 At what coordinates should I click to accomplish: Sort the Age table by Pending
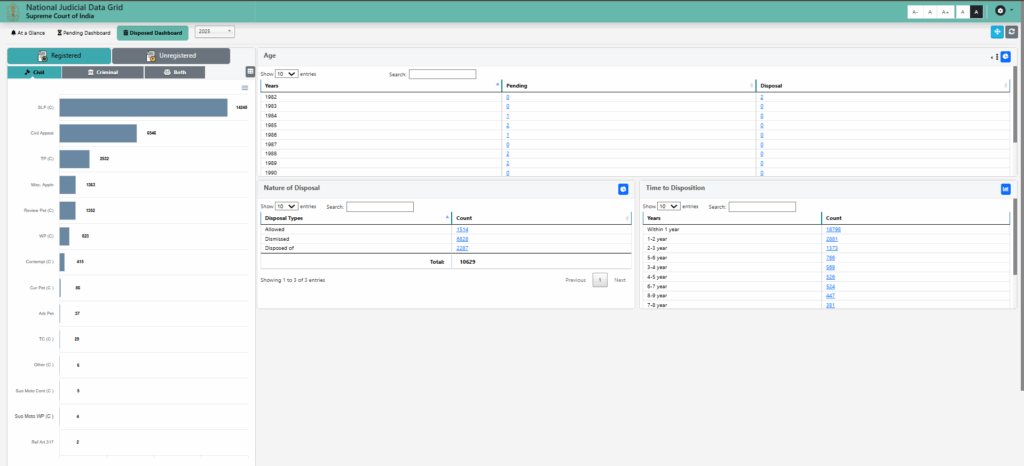click(629, 85)
